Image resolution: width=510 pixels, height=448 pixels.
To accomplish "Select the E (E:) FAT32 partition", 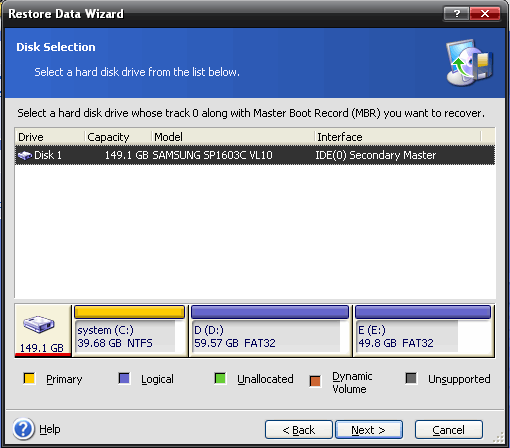I will 424,330.
